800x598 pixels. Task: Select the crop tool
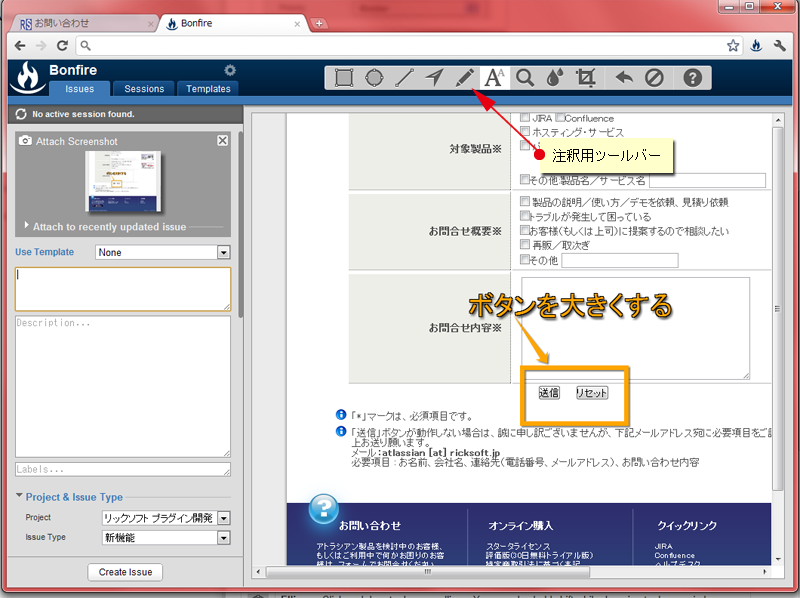(585, 78)
